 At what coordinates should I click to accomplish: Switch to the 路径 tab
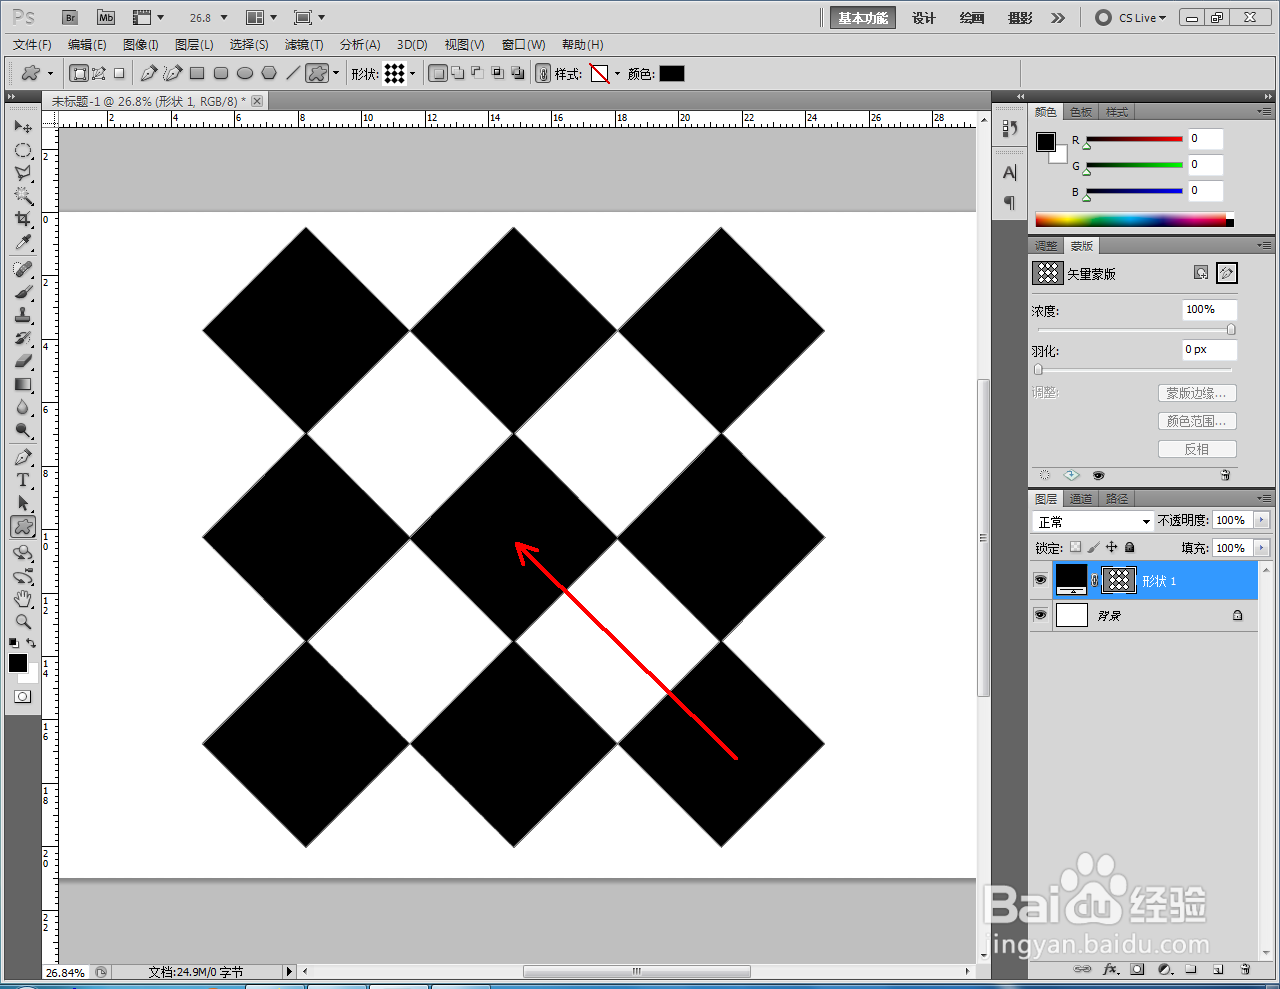click(x=1117, y=499)
